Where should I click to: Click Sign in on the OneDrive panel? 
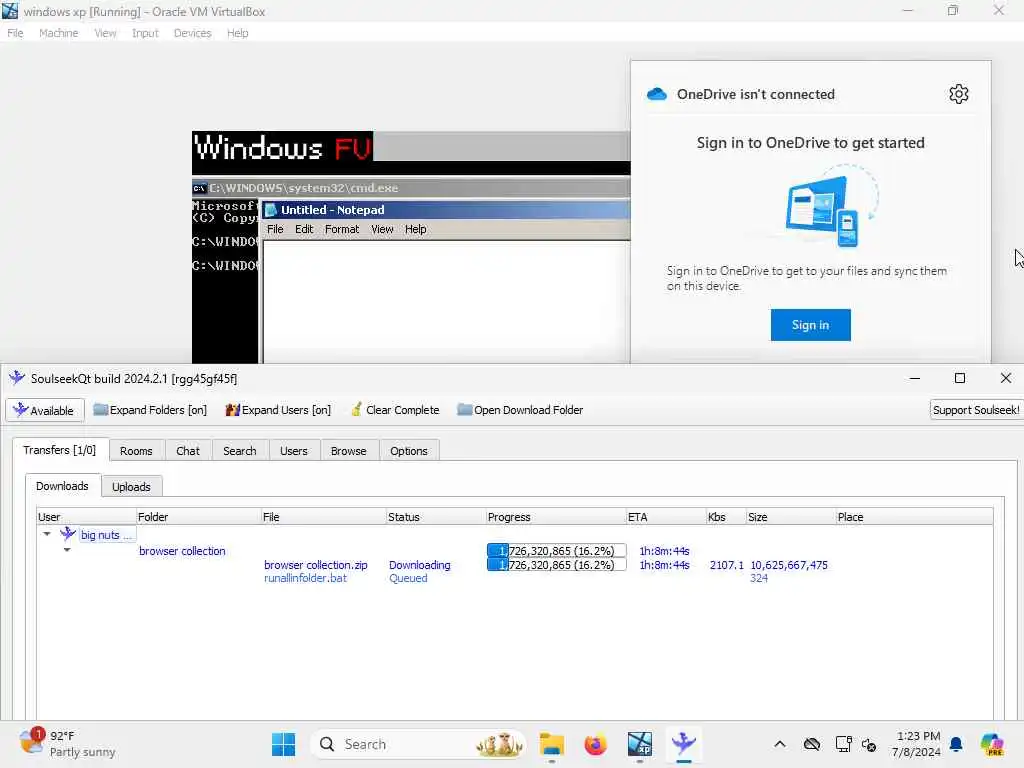(x=810, y=325)
